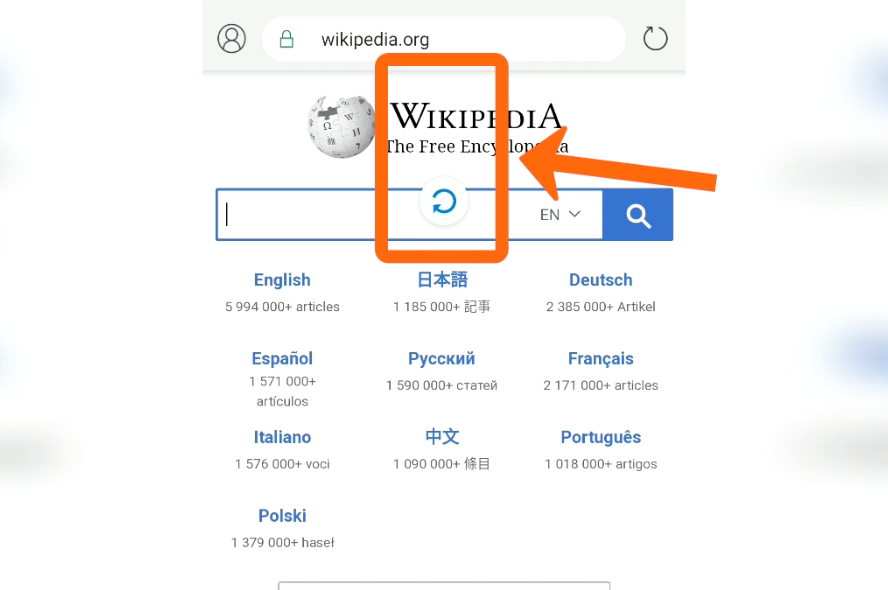Open the 日本語 Wikipedia link
Viewport: 888px width, 590px height.
coord(442,280)
